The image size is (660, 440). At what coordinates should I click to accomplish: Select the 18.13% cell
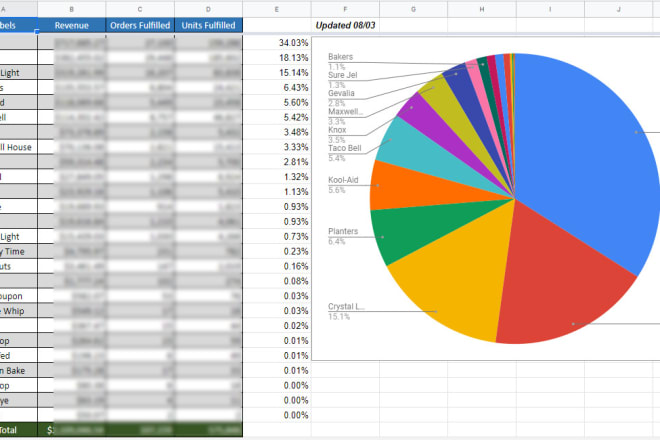pyautogui.click(x=277, y=57)
